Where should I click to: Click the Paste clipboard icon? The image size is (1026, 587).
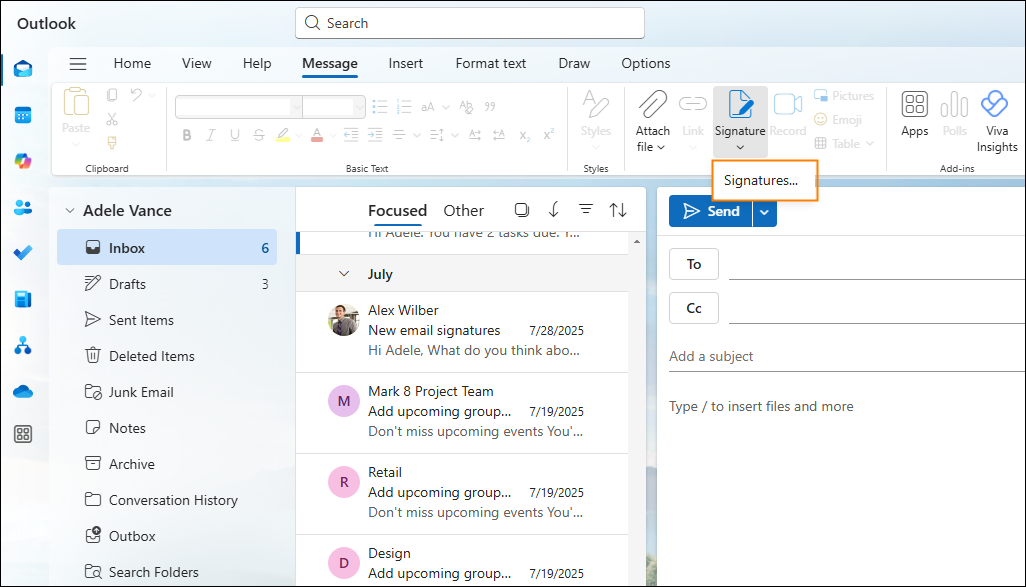click(x=76, y=102)
